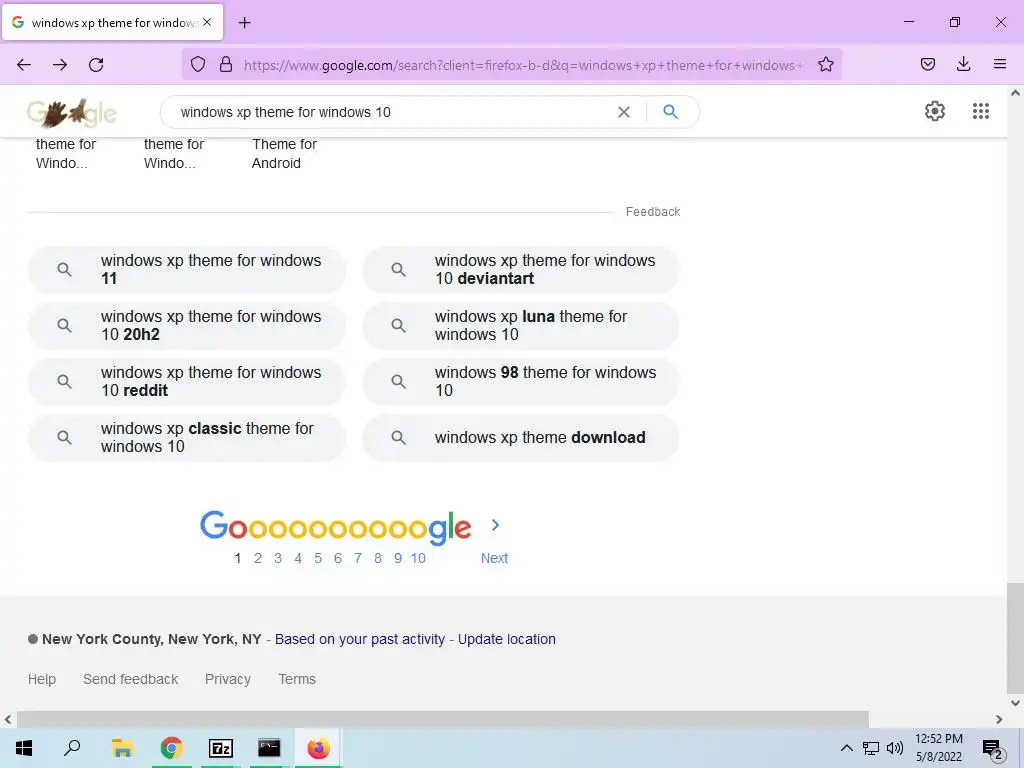Open Windows taskbar search
Screen dimensions: 1024x768
click(72, 748)
